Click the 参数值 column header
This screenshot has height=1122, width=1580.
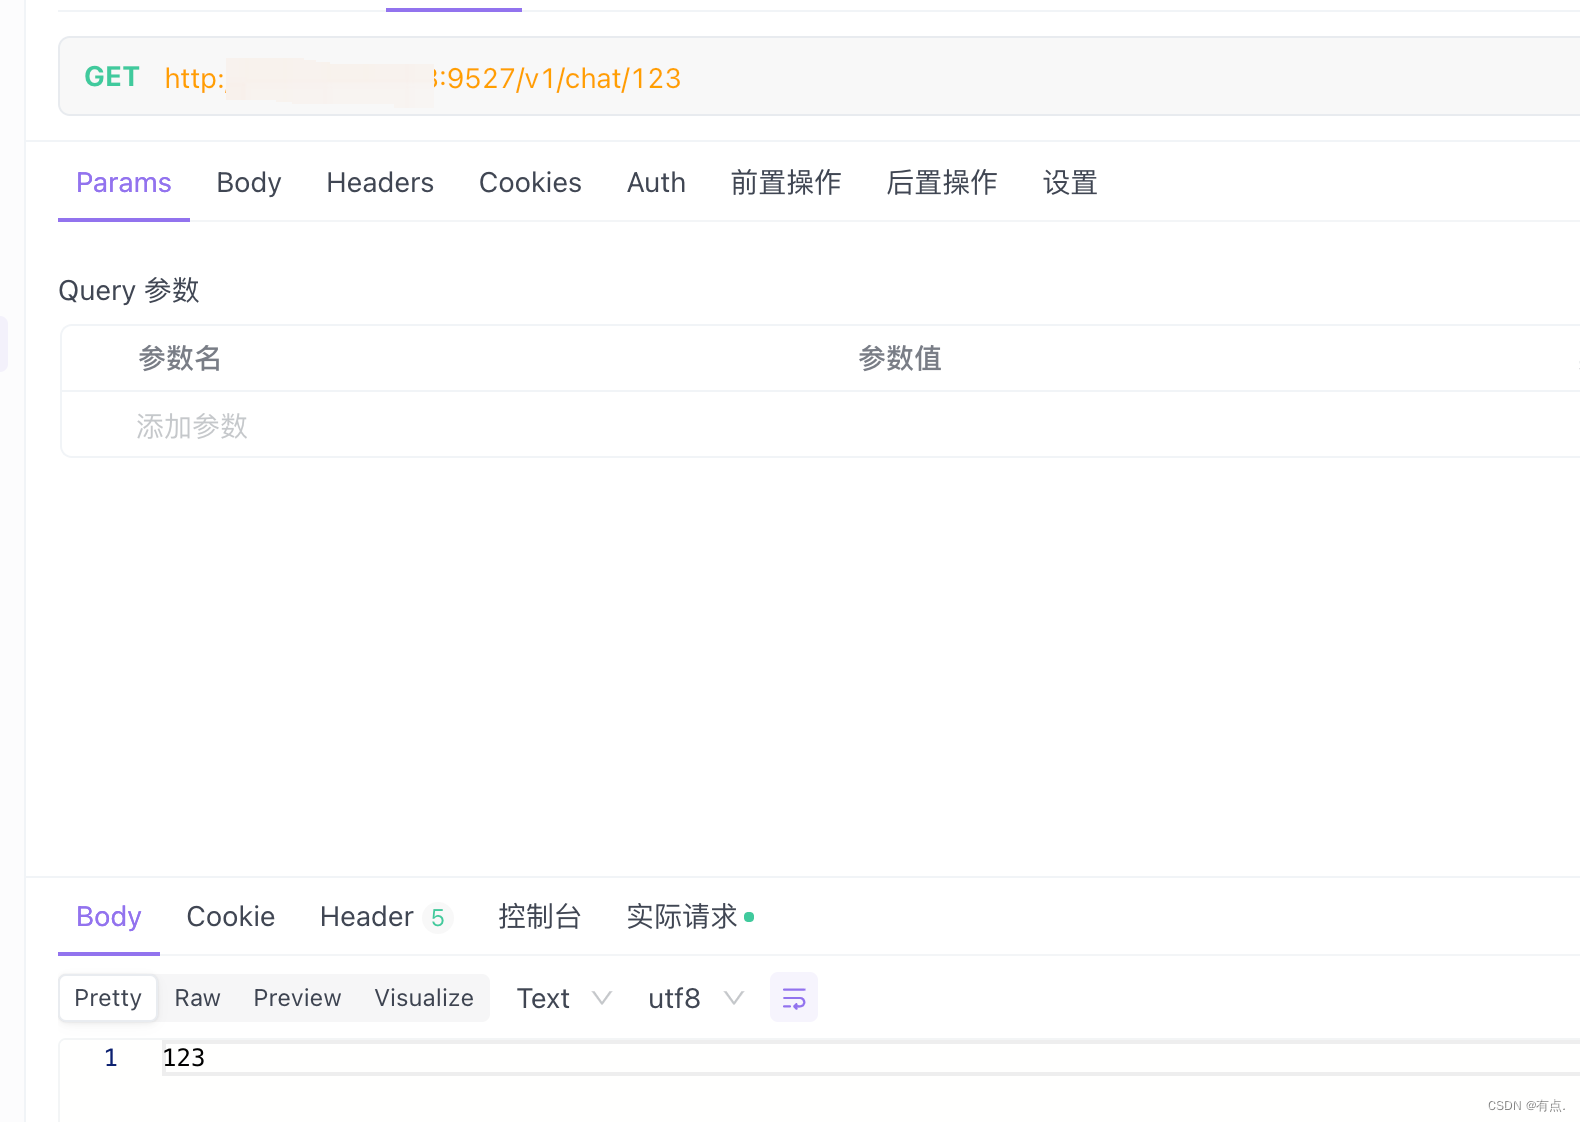click(x=900, y=358)
